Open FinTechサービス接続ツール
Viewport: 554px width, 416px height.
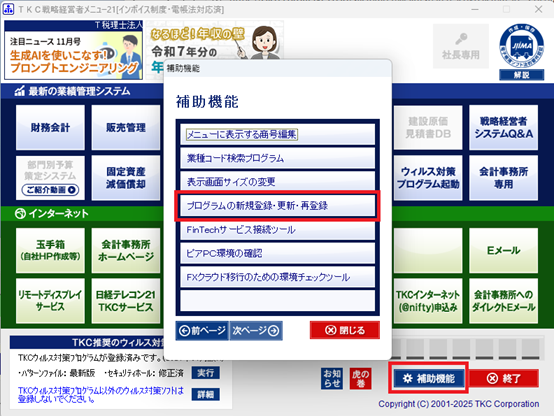click(x=277, y=230)
